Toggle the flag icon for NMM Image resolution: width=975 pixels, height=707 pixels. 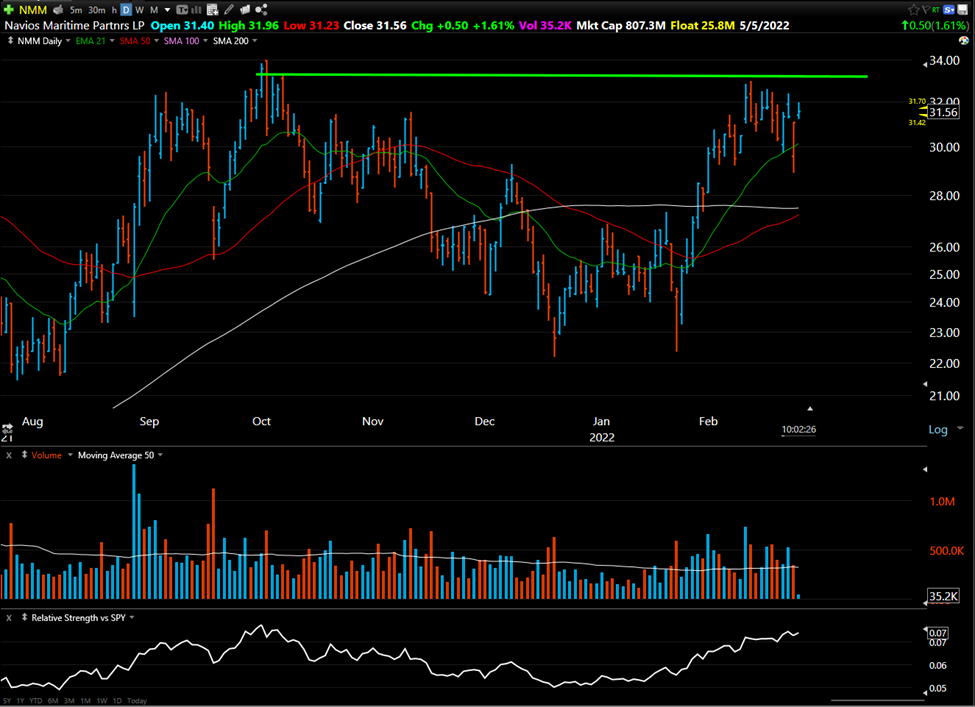click(925, 9)
